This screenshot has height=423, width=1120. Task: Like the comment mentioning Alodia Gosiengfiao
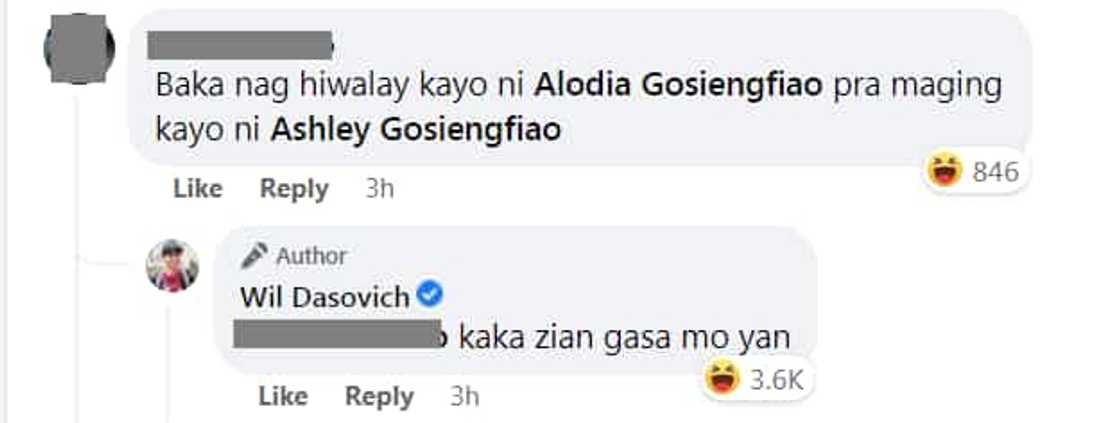pyautogui.click(x=198, y=189)
